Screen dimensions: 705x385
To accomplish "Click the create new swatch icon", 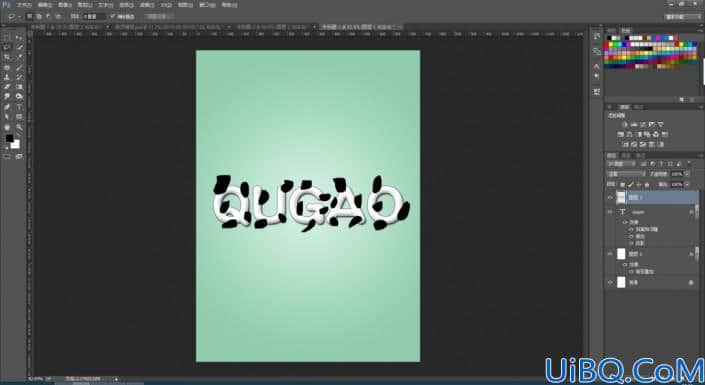I will (x=682, y=99).
